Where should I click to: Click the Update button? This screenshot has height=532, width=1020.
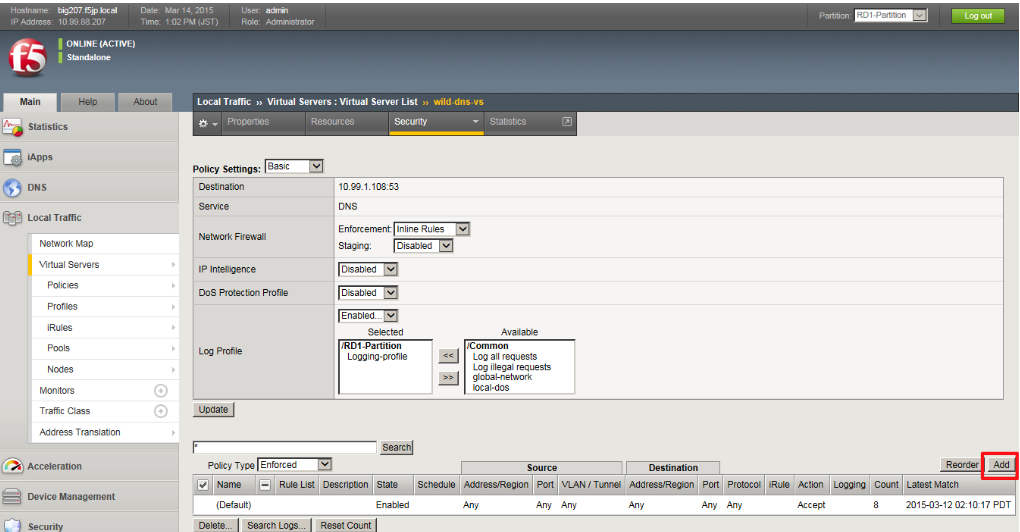tap(213, 410)
